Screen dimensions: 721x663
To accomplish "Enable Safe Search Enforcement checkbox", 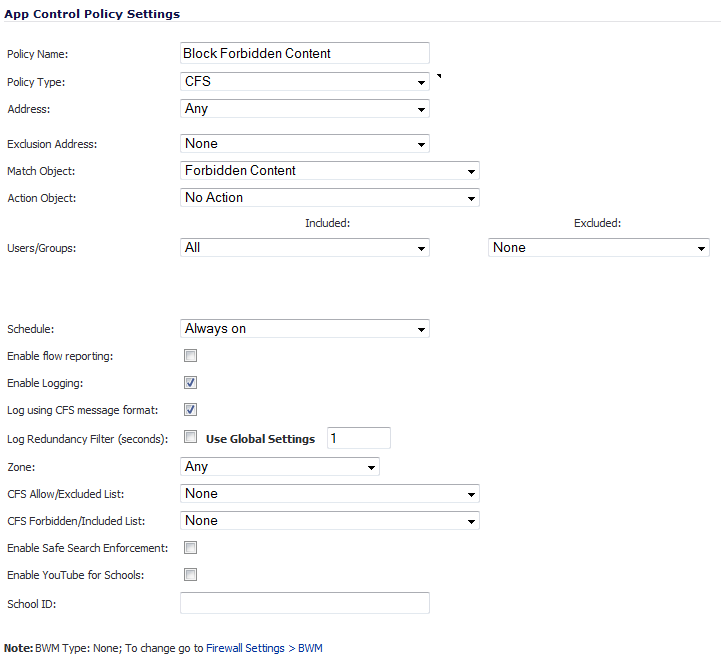I will [x=190, y=548].
